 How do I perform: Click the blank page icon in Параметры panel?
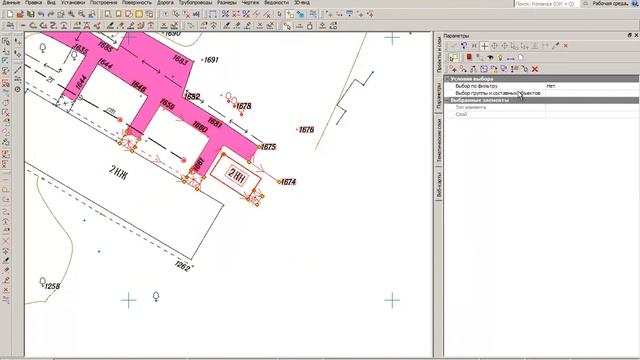521,58
